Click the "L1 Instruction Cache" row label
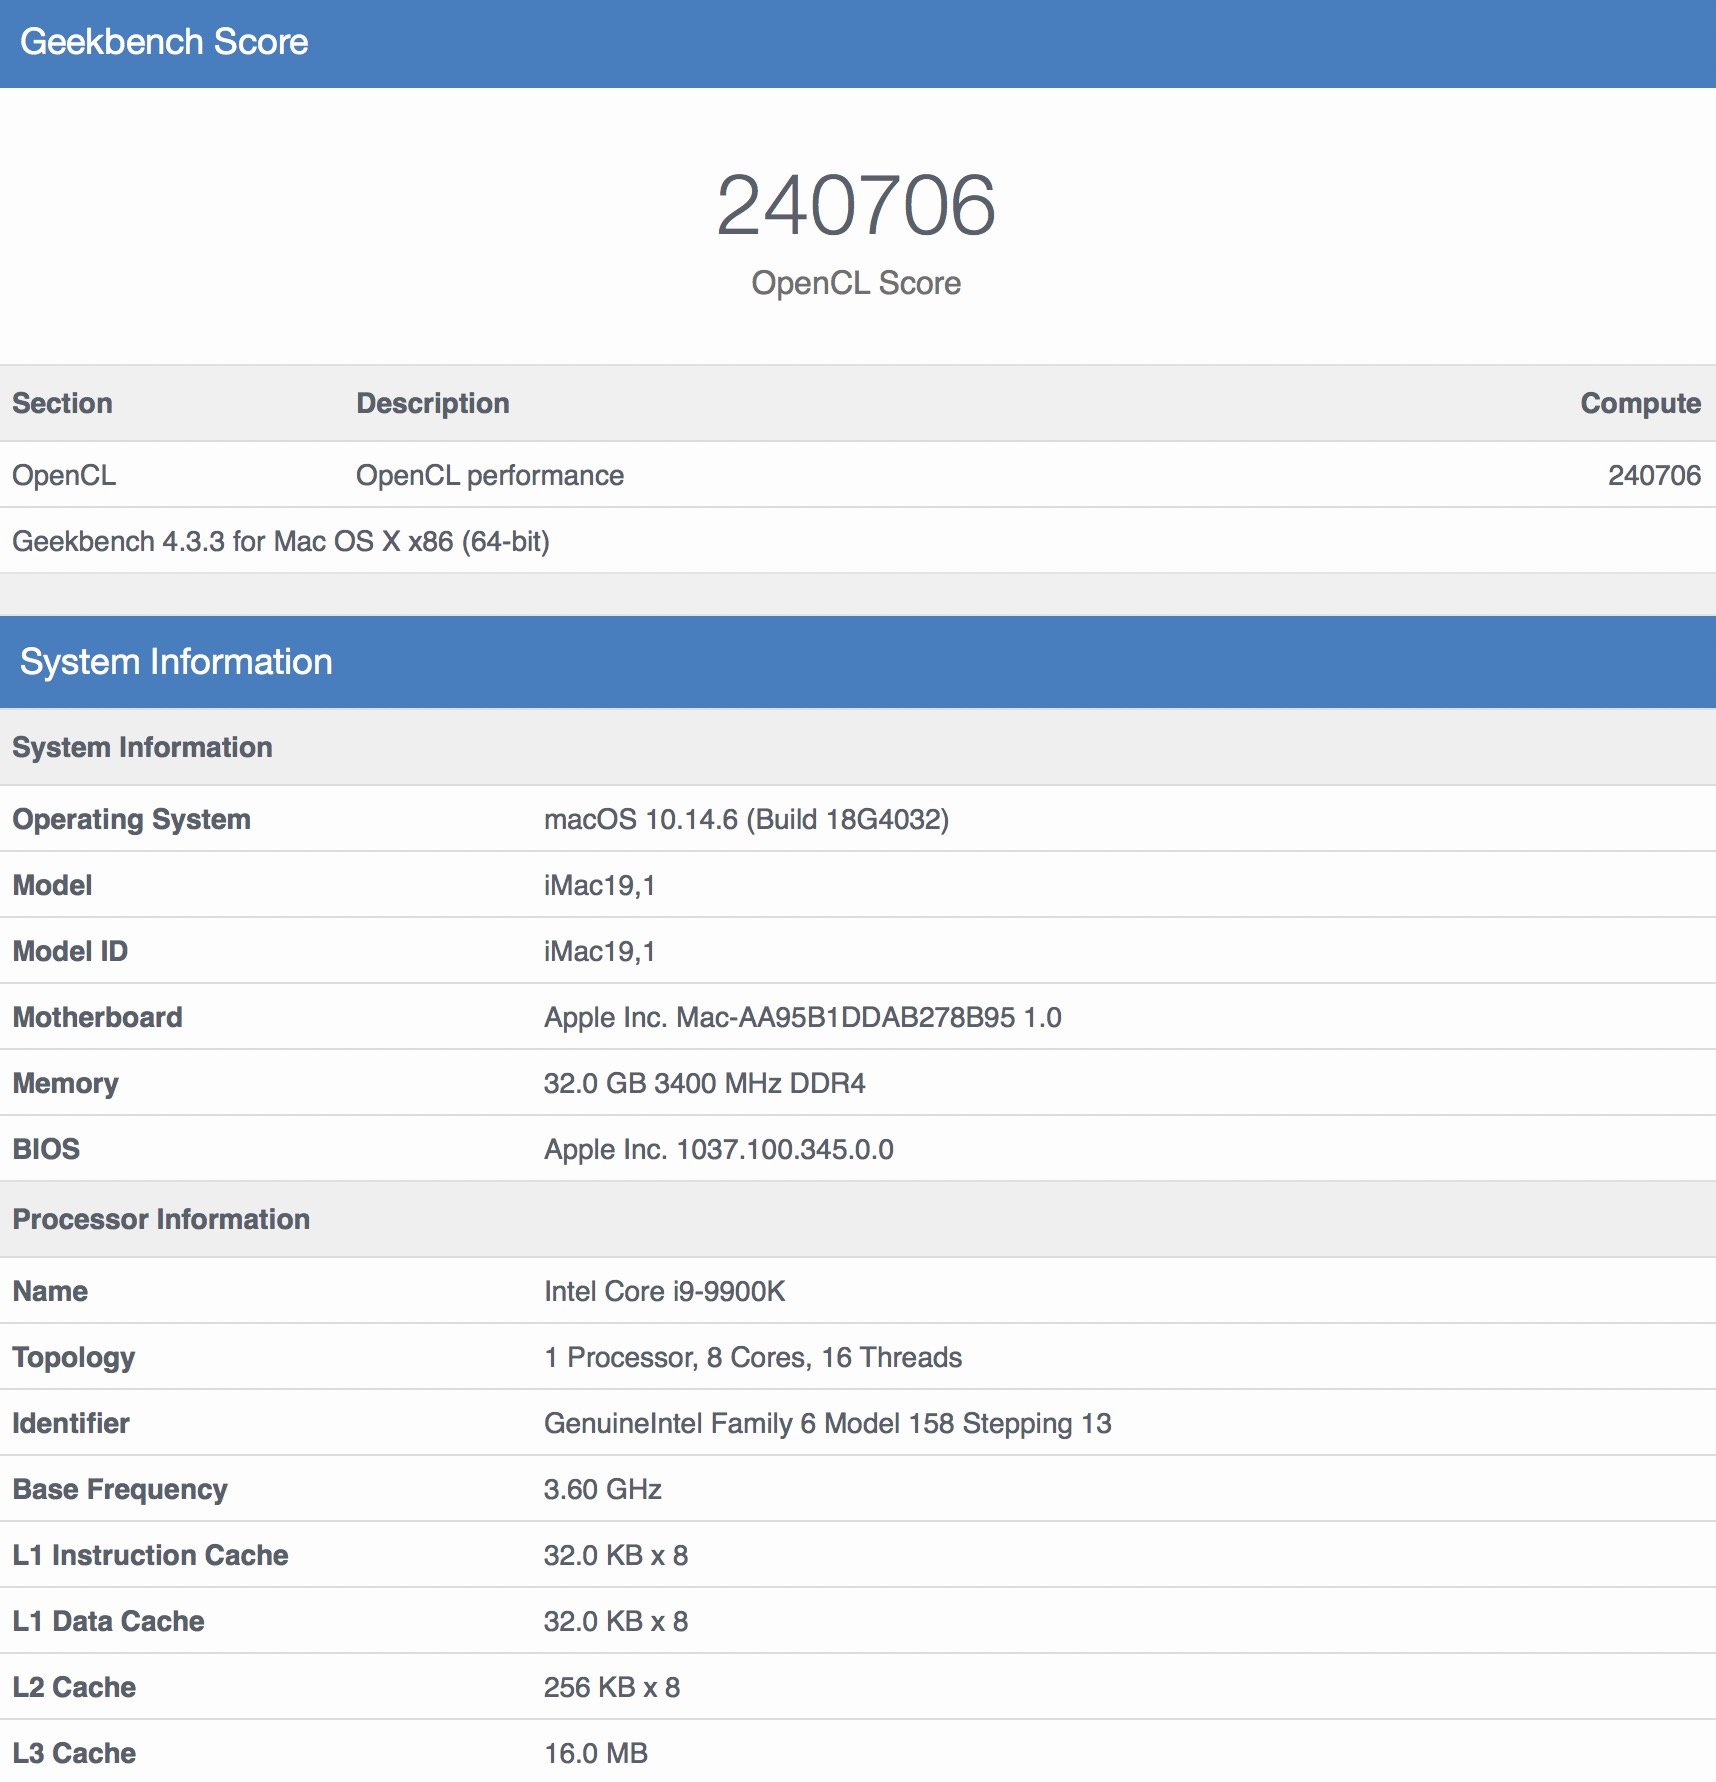1716x1782 pixels. 150,1555
